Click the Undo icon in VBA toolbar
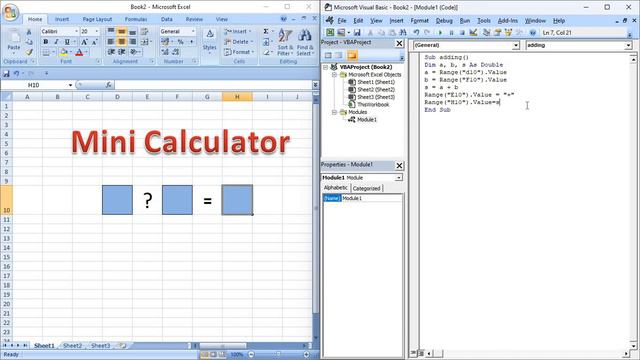640x360 pixels. click(416, 32)
